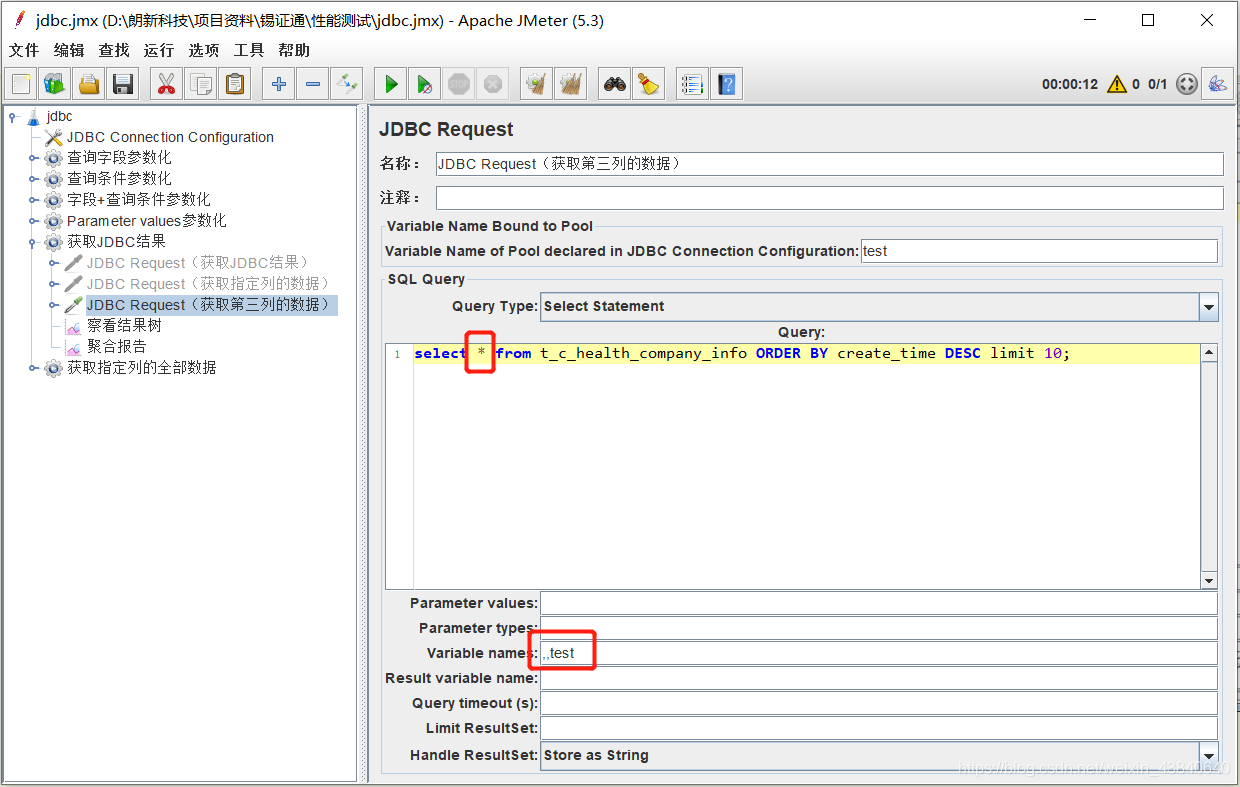This screenshot has width=1240, height=787.
Task: Click the Shutdown test icon
Action: tap(492, 84)
